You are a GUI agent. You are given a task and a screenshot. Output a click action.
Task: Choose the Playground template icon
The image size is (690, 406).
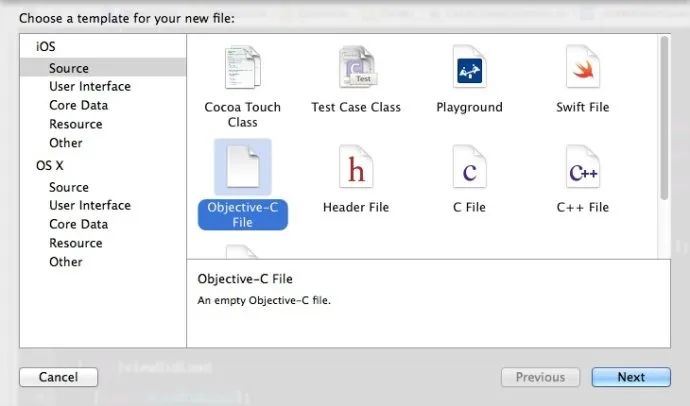click(469, 67)
